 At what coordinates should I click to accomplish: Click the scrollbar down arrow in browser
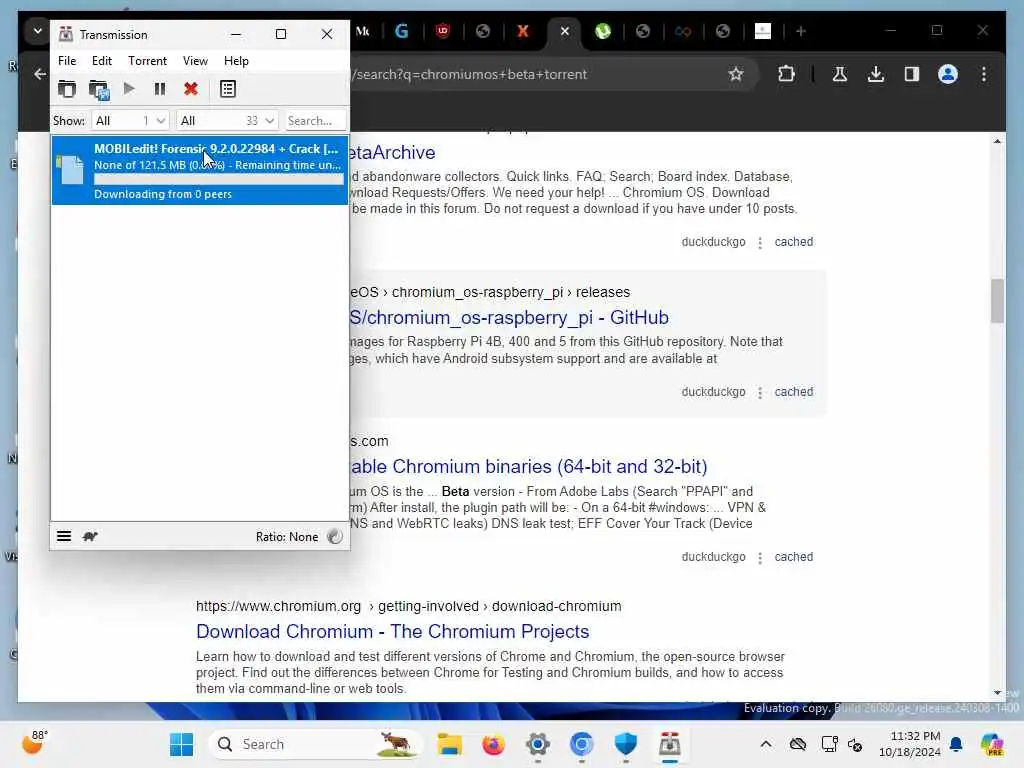coord(997,693)
